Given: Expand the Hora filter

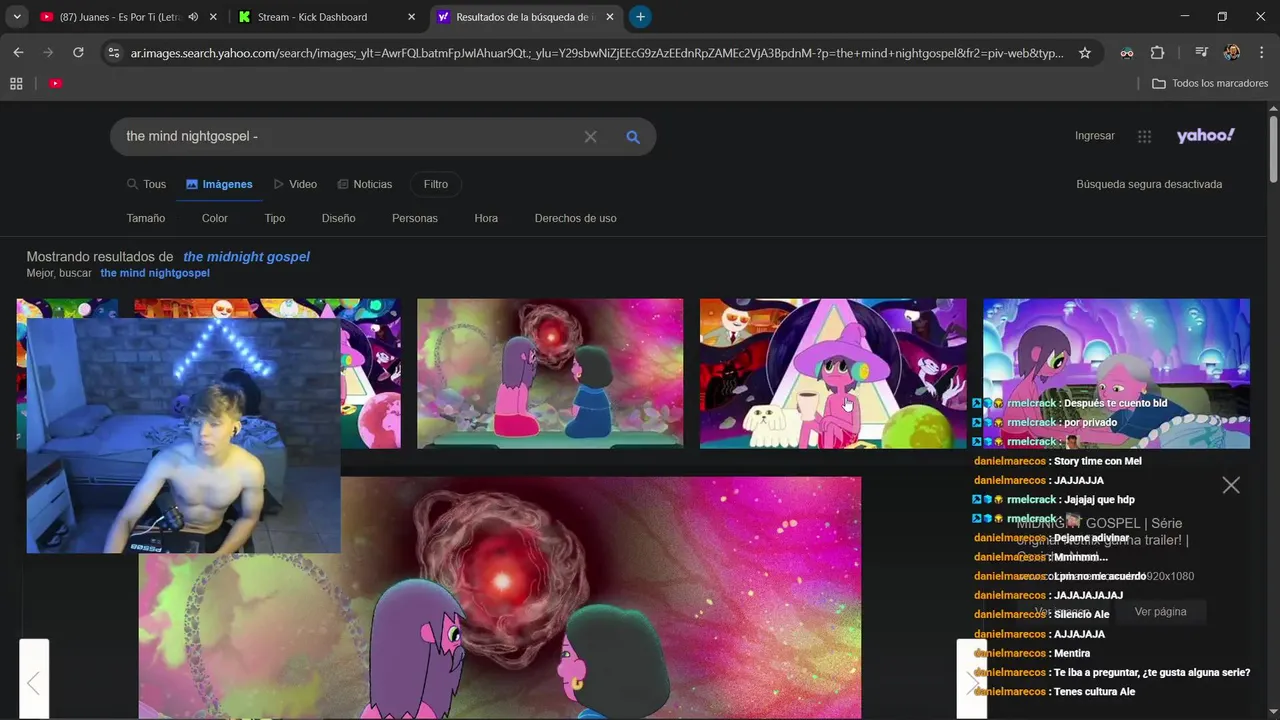Looking at the screenshot, I should coord(486,218).
